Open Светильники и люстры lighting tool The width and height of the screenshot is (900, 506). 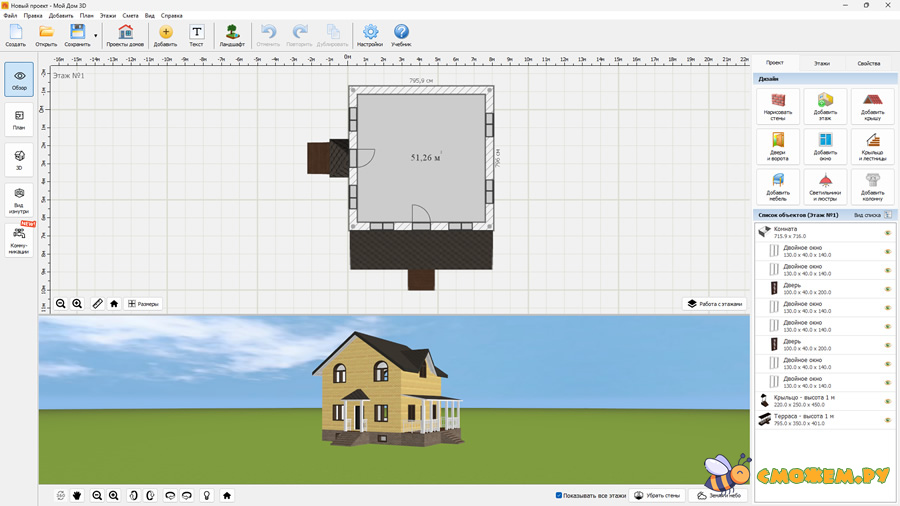click(x=825, y=187)
